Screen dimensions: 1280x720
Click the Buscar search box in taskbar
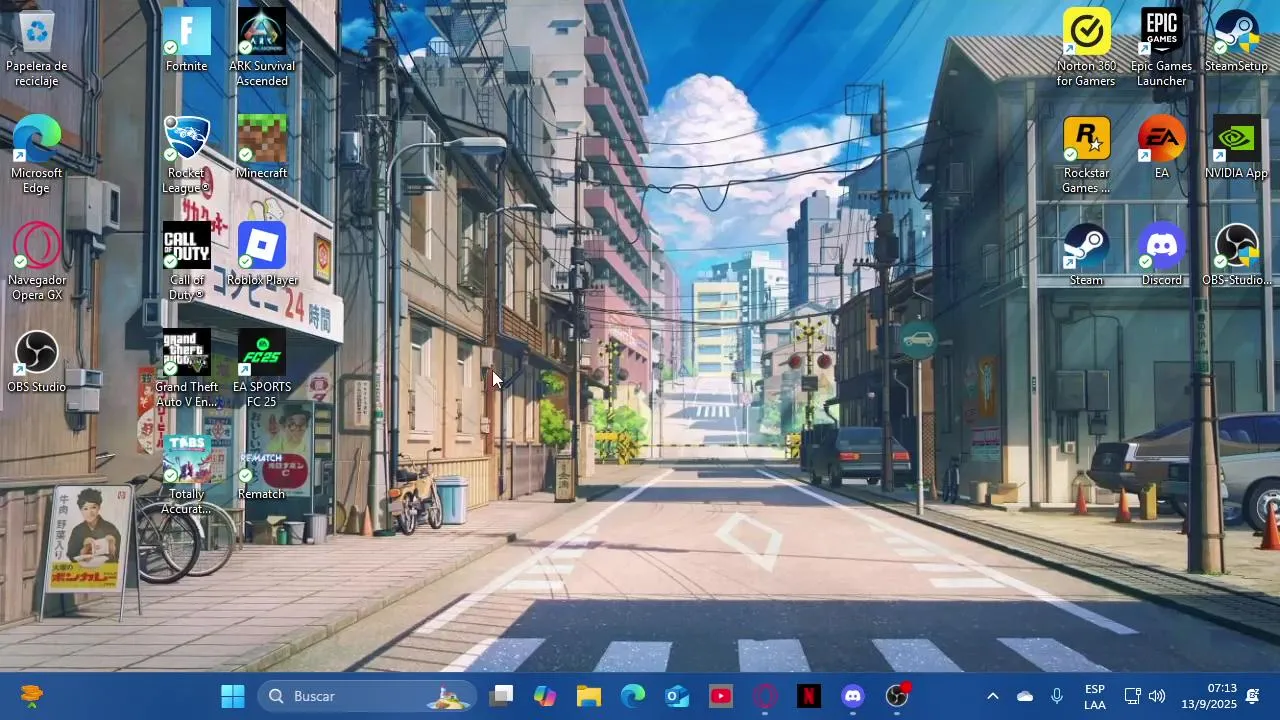tap(367, 696)
